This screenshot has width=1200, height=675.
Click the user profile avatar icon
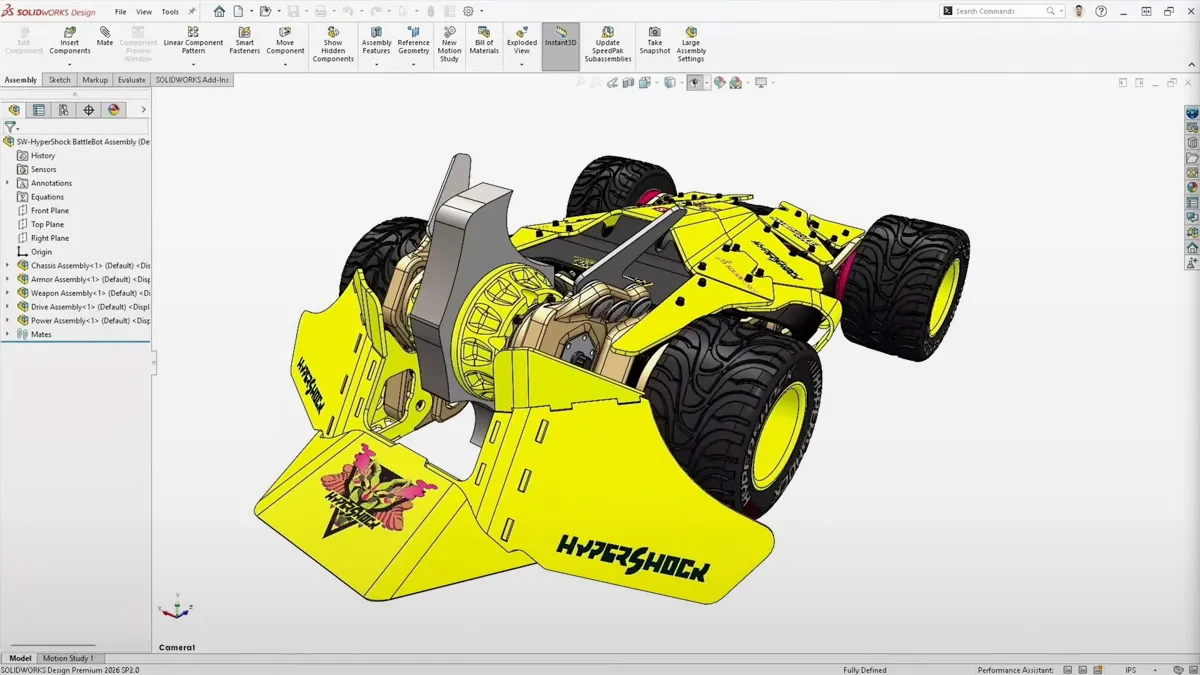(1079, 11)
